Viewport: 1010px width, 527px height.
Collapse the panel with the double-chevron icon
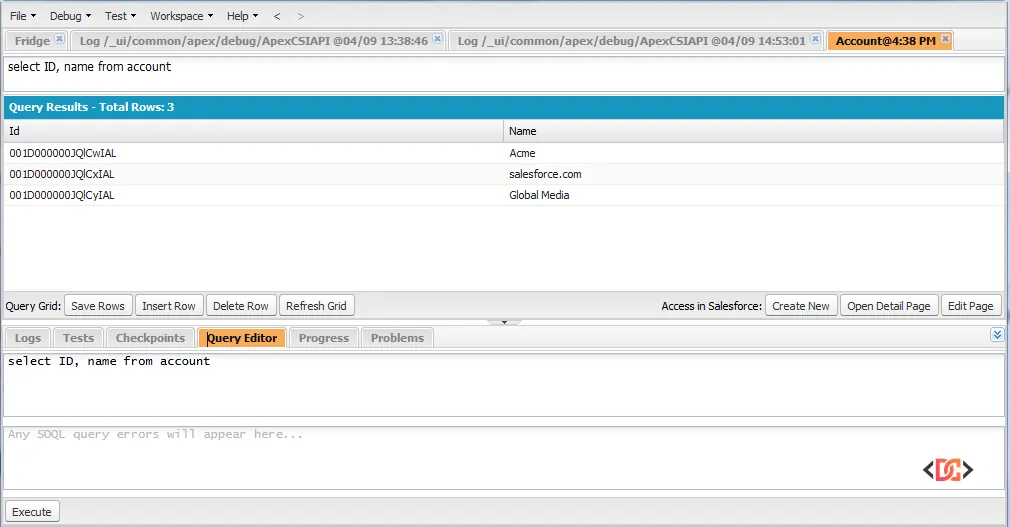click(997, 334)
